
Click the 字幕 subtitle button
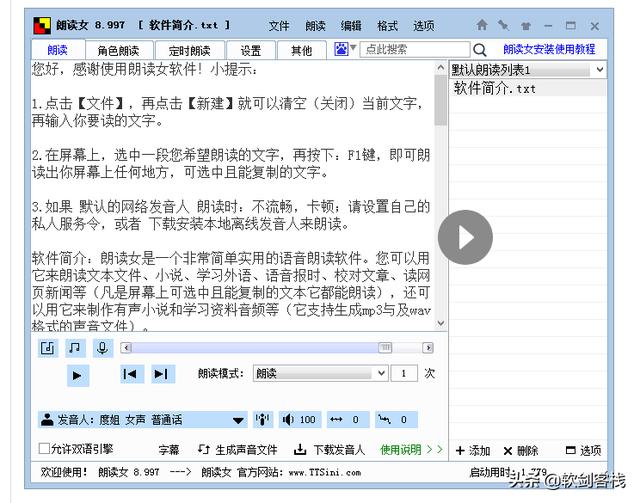[169, 450]
